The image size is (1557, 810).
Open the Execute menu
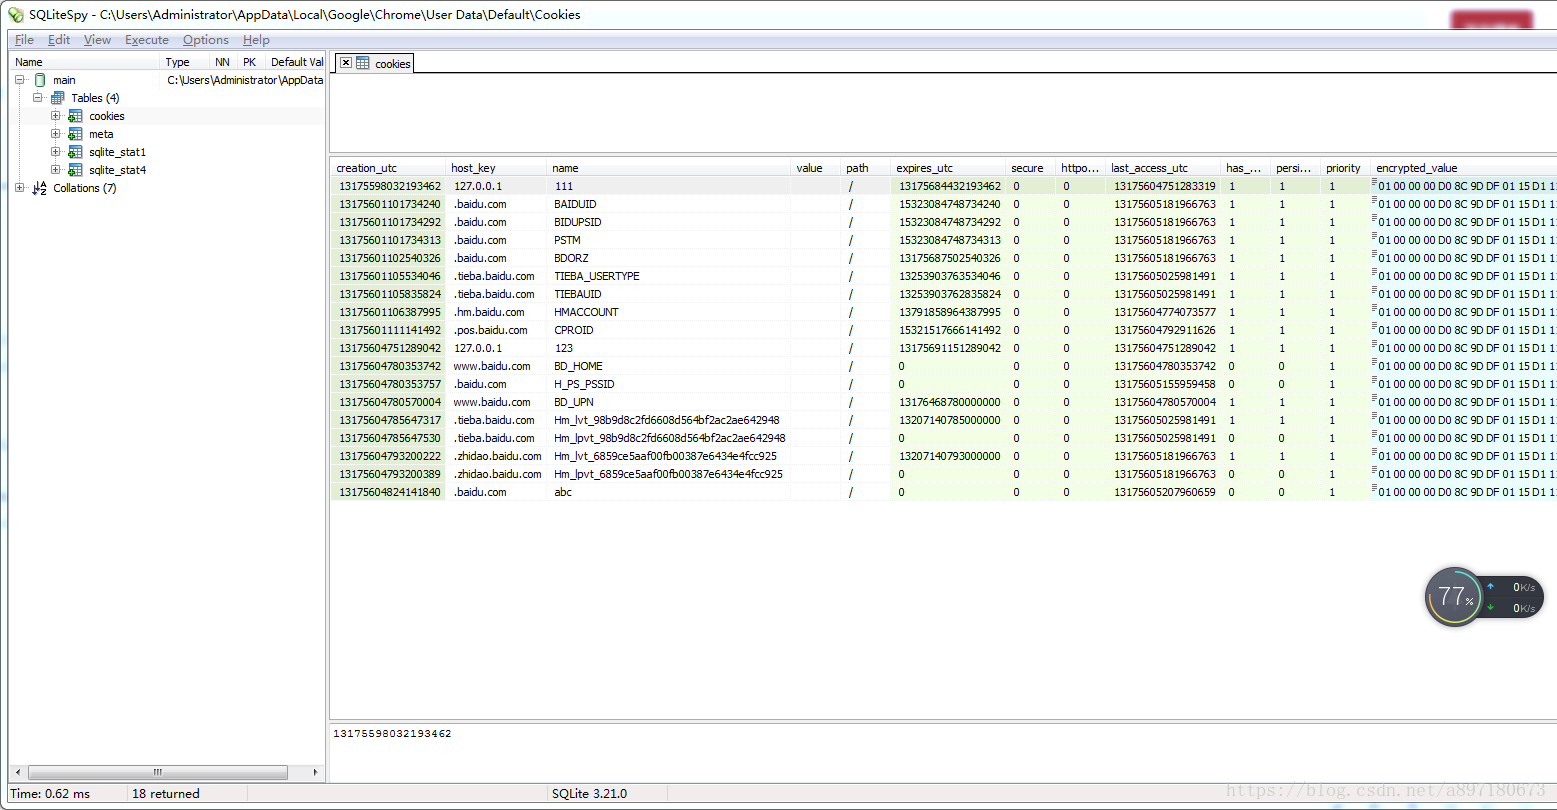pos(147,40)
